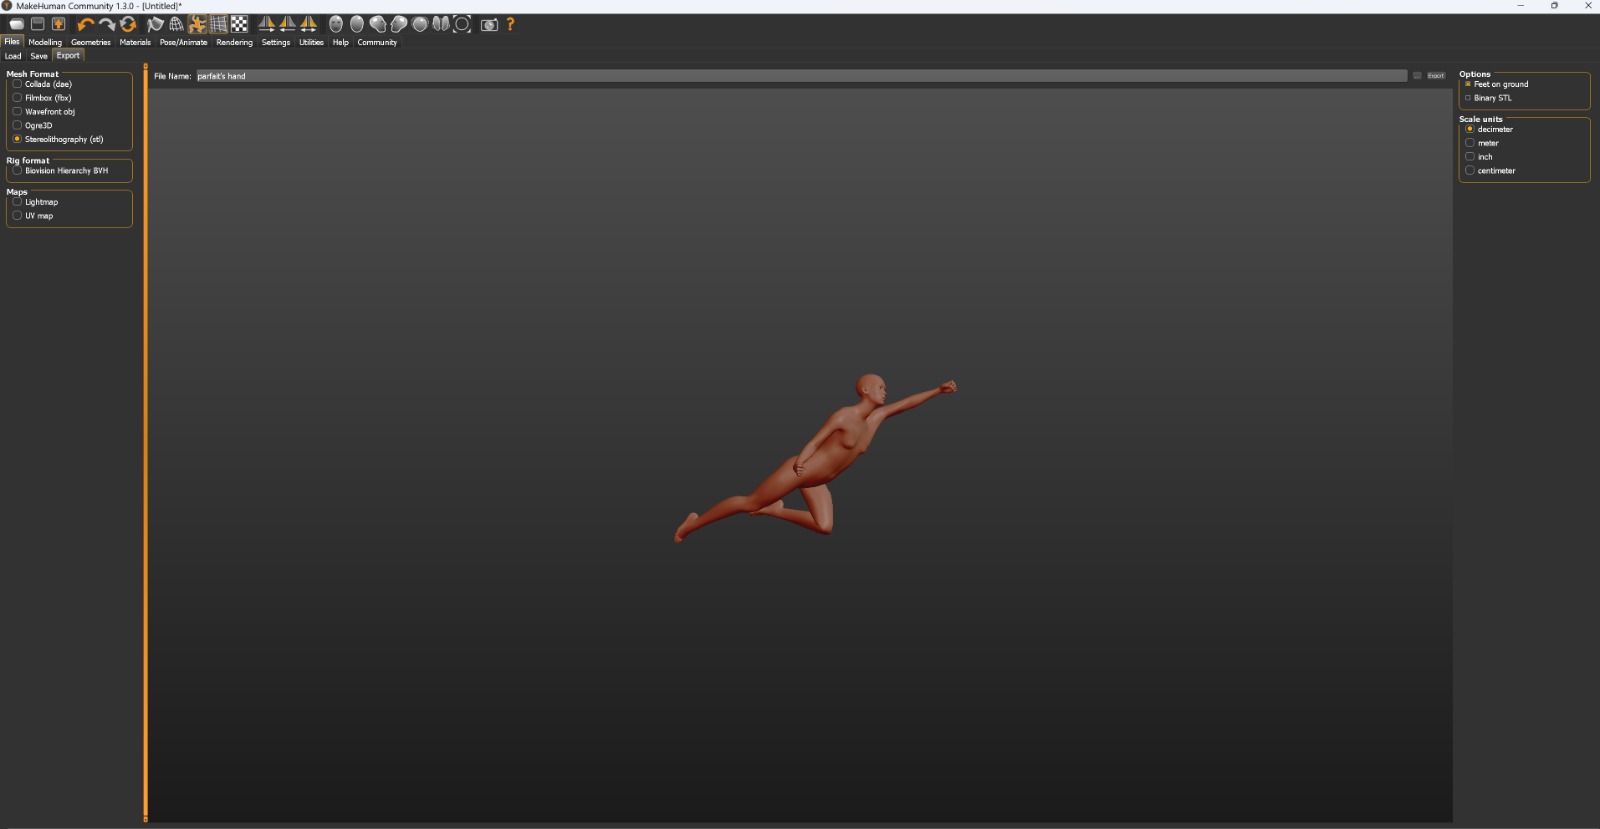Toggle wireframe mesh view icon
This screenshot has width=1600, height=829.
coord(176,24)
